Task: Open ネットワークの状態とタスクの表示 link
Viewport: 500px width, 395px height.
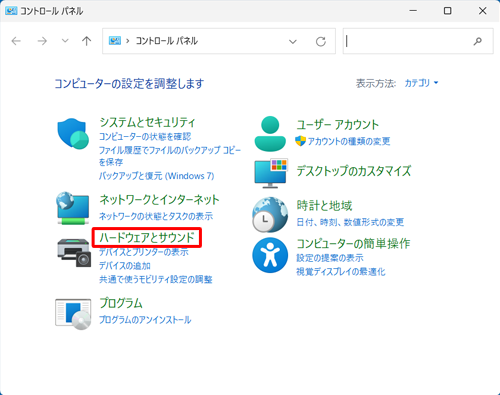Action: coord(156,216)
